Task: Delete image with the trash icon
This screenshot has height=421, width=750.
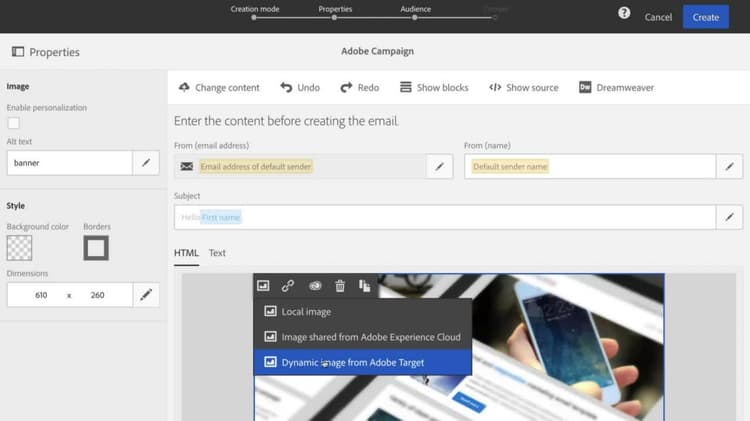Action: (340, 286)
